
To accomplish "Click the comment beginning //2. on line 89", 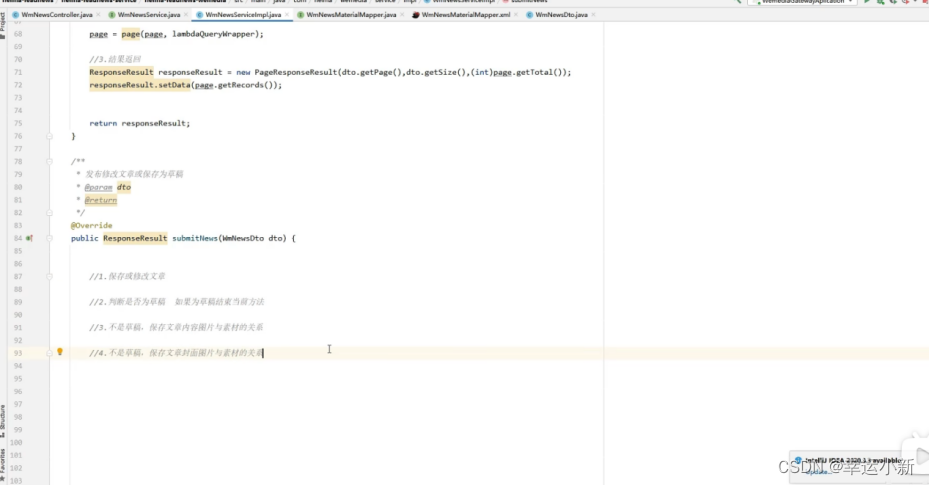I will tap(176, 302).
